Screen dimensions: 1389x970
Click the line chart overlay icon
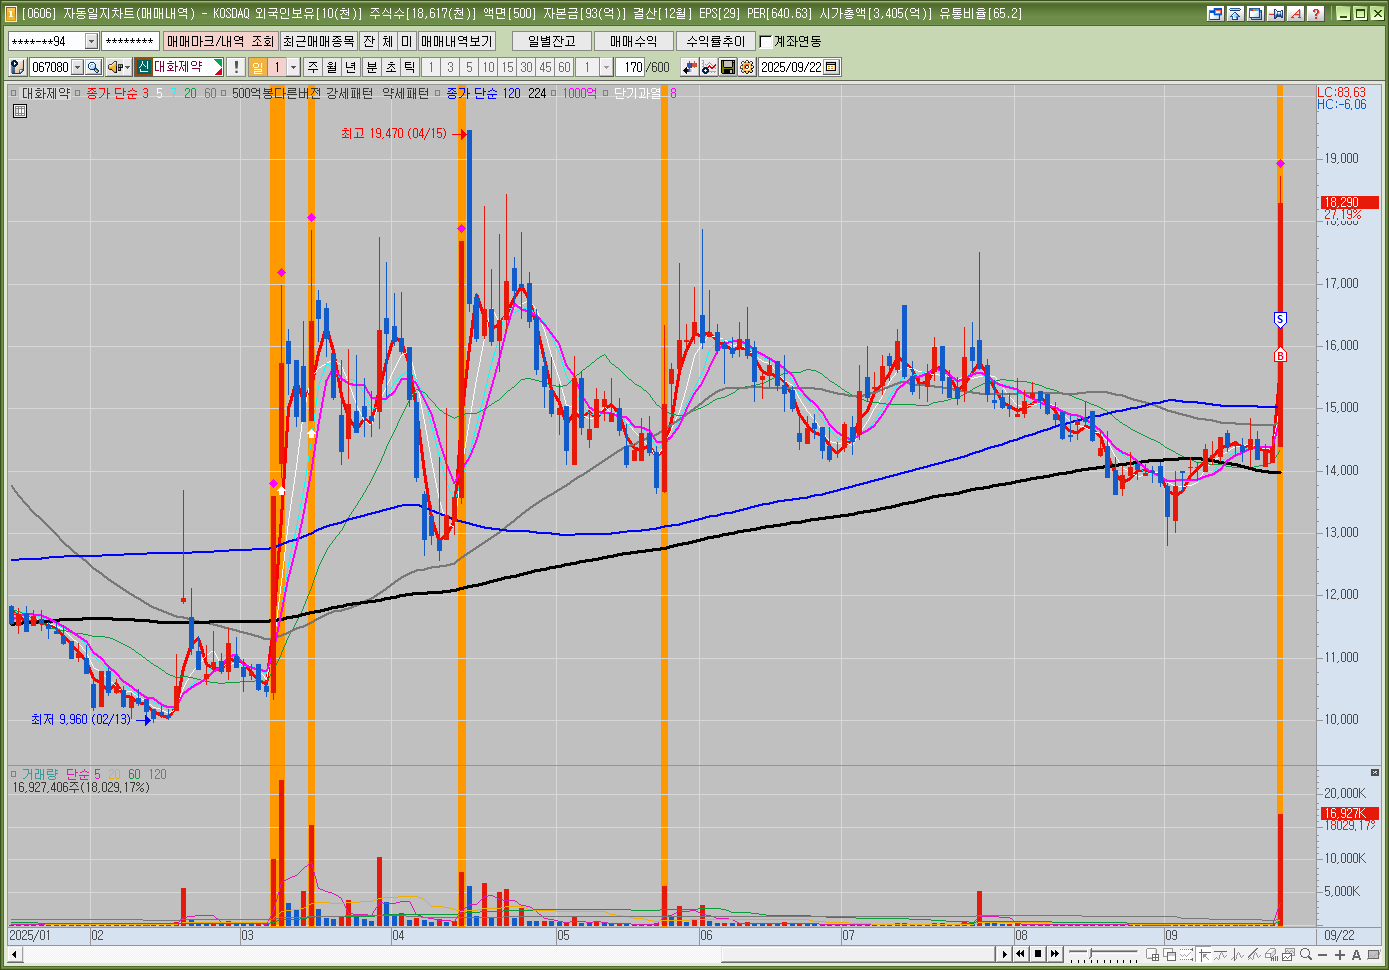tap(709, 67)
